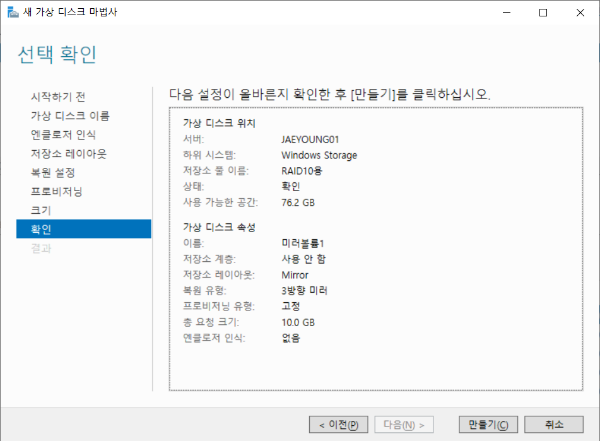Go to the 시작하기 전 step
The height and width of the screenshot is (441, 600).
pyautogui.click(x=58, y=96)
